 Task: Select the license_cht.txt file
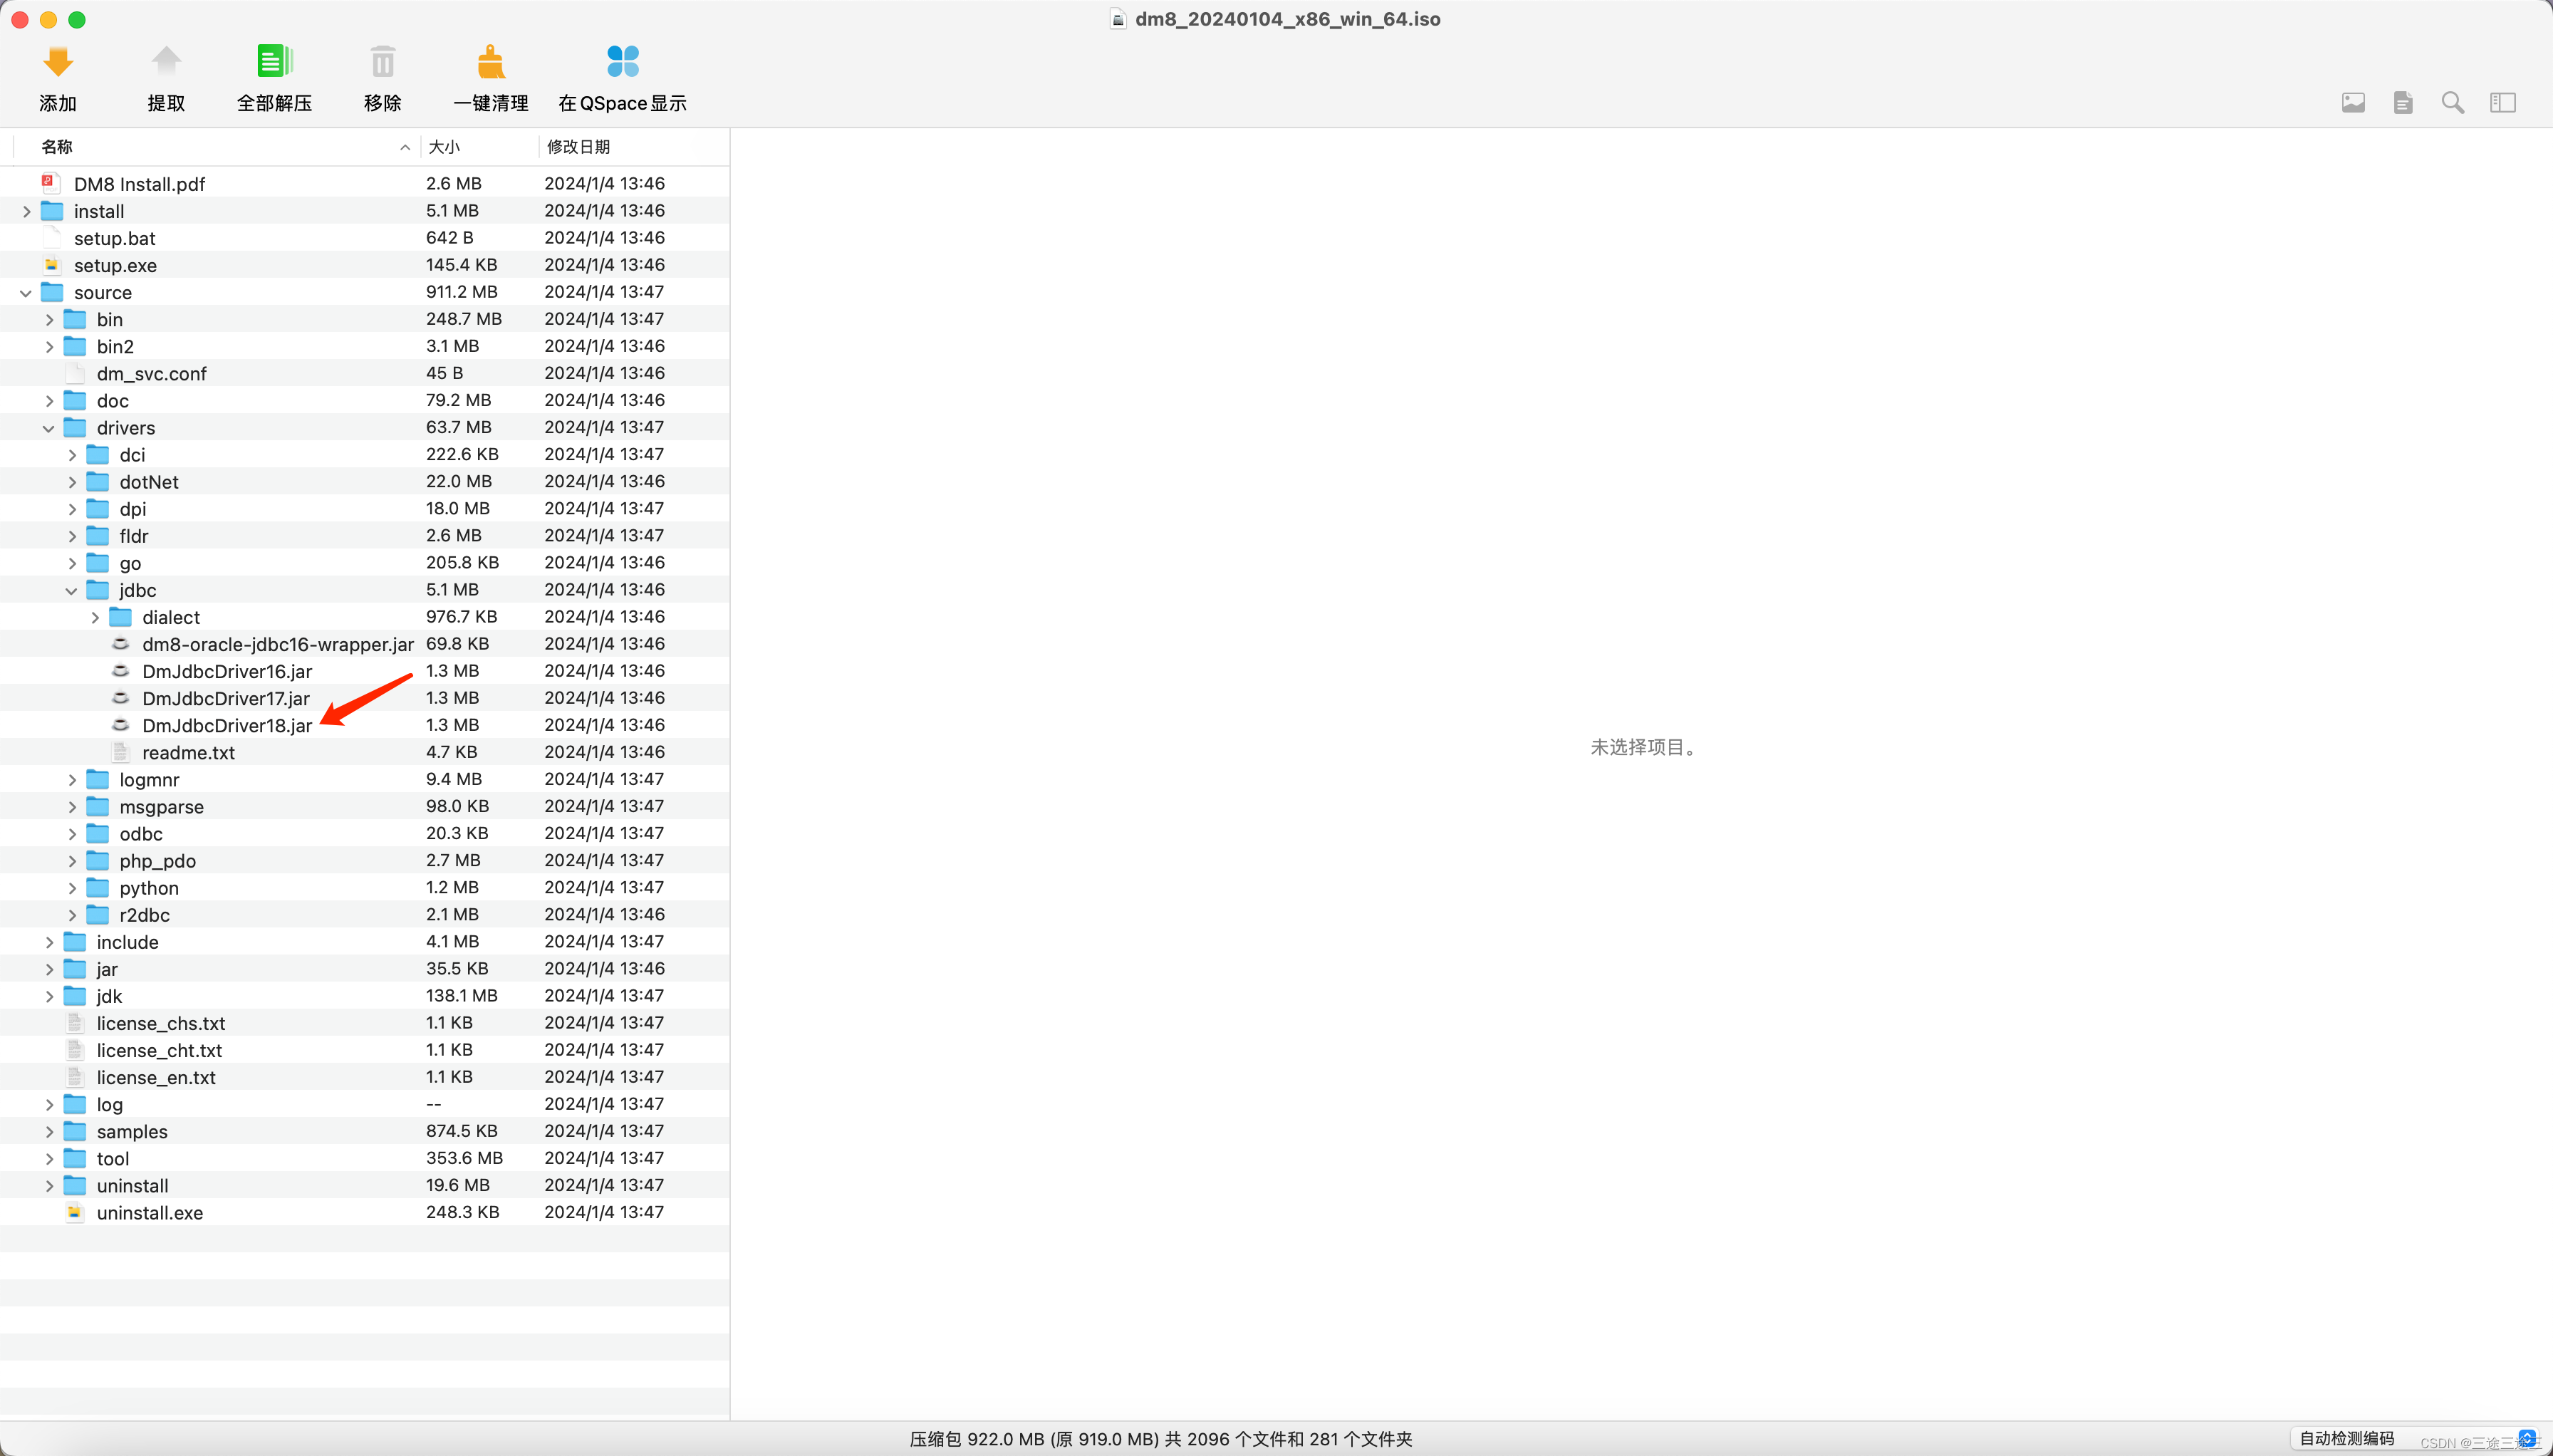(x=364, y=1050)
